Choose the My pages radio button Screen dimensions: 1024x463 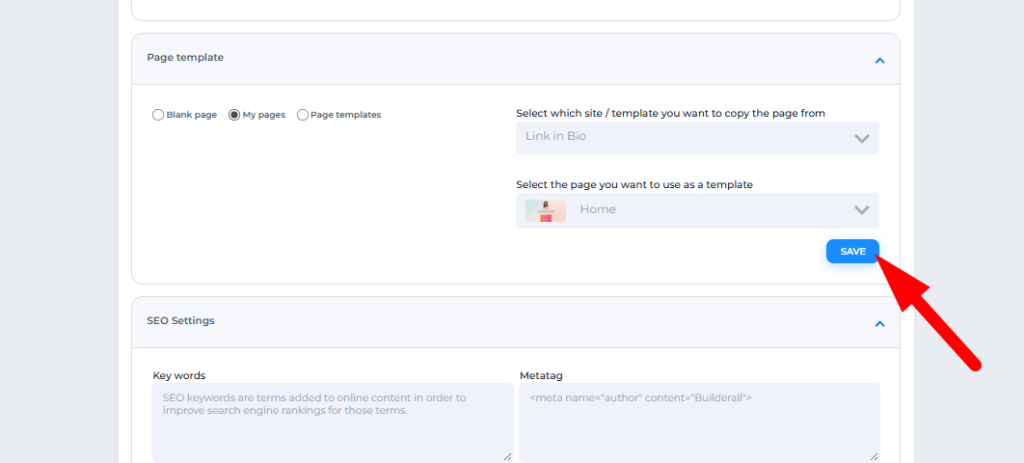(x=235, y=115)
